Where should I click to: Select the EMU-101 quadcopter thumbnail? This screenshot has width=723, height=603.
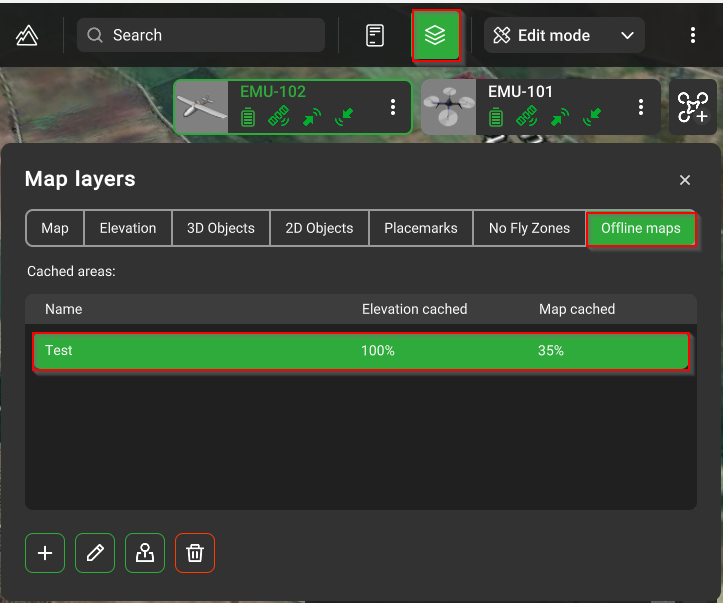[448, 107]
